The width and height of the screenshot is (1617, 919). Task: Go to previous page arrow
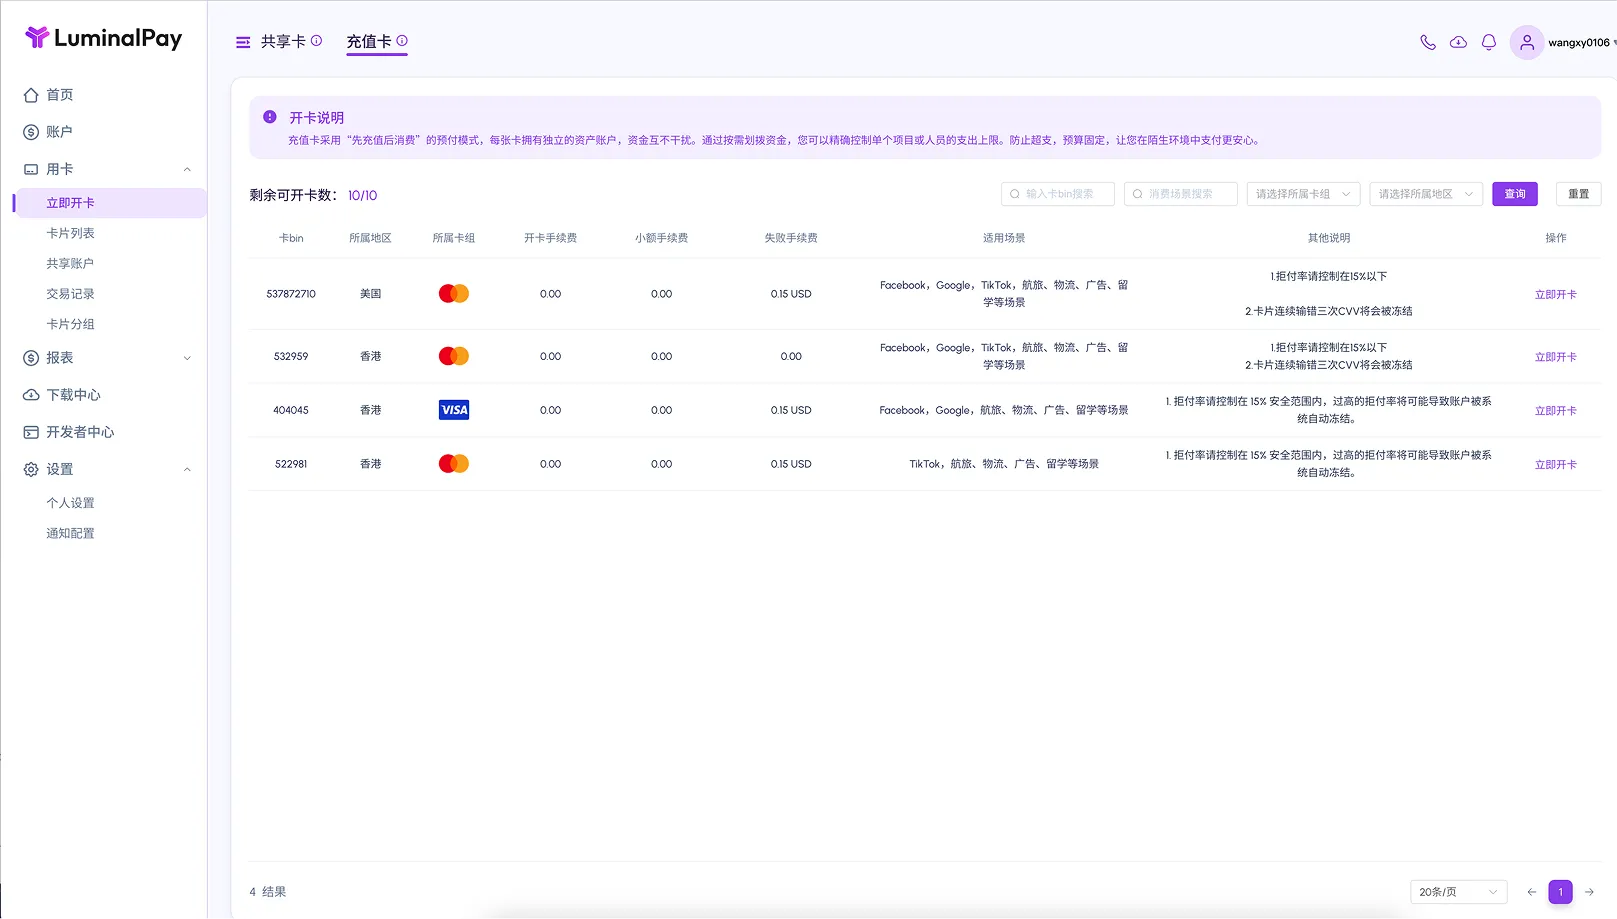coord(1532,892)
